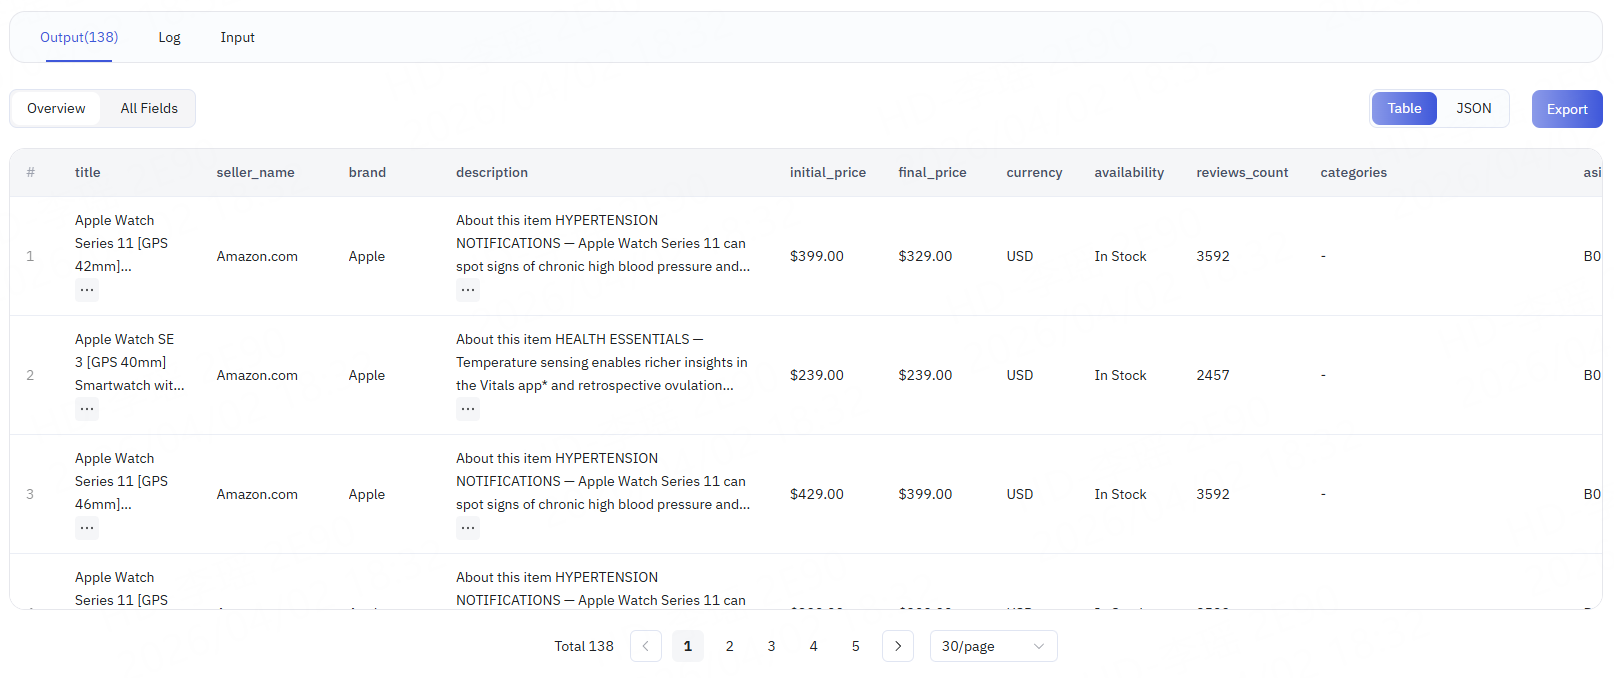Click the initial_price column header
This screenshot has width=1614, height=678.
click(x=828, y=172)
